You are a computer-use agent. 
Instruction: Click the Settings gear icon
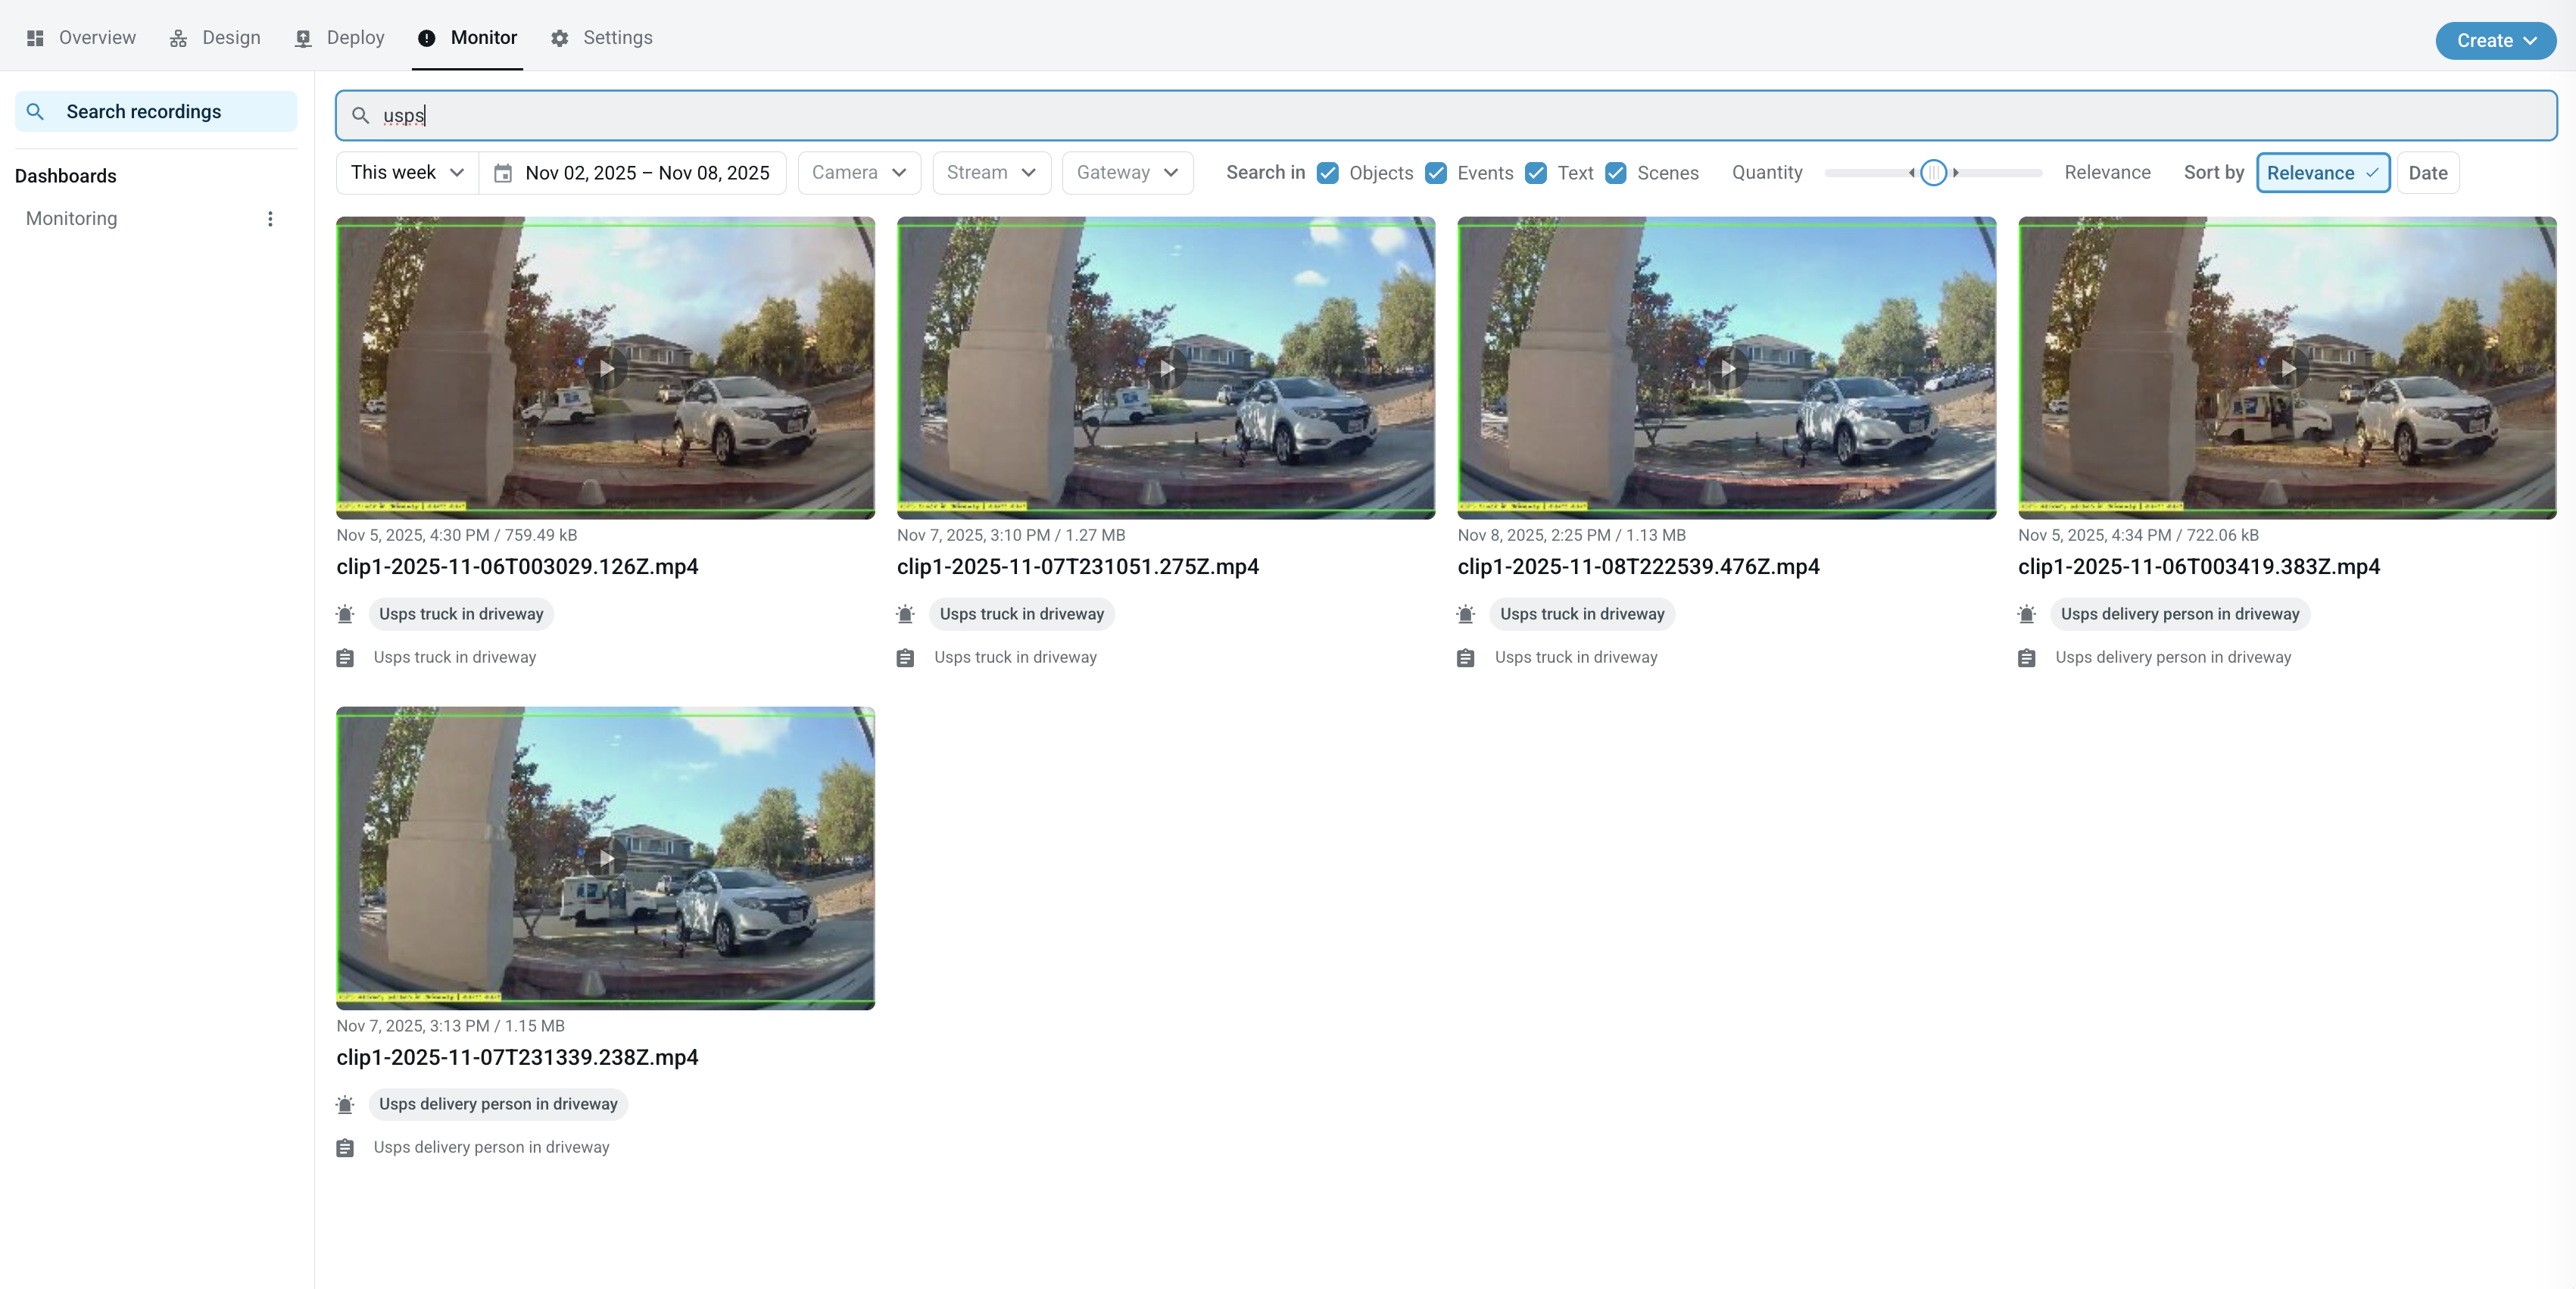(x=560, y=38)
